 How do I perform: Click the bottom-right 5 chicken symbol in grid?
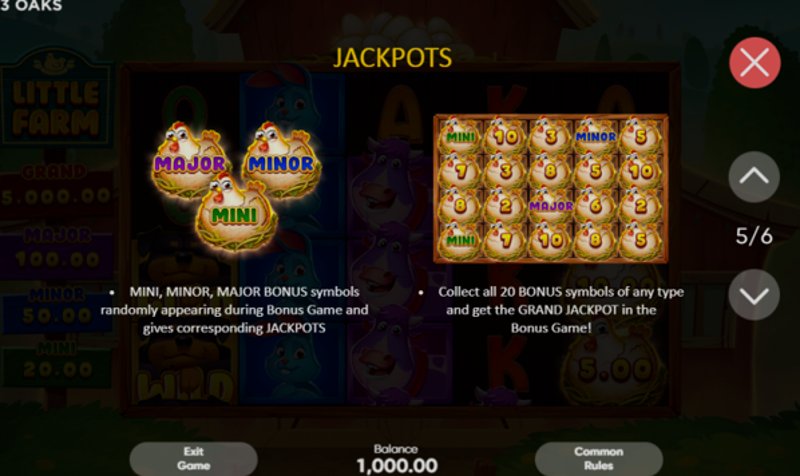[641, 239]
